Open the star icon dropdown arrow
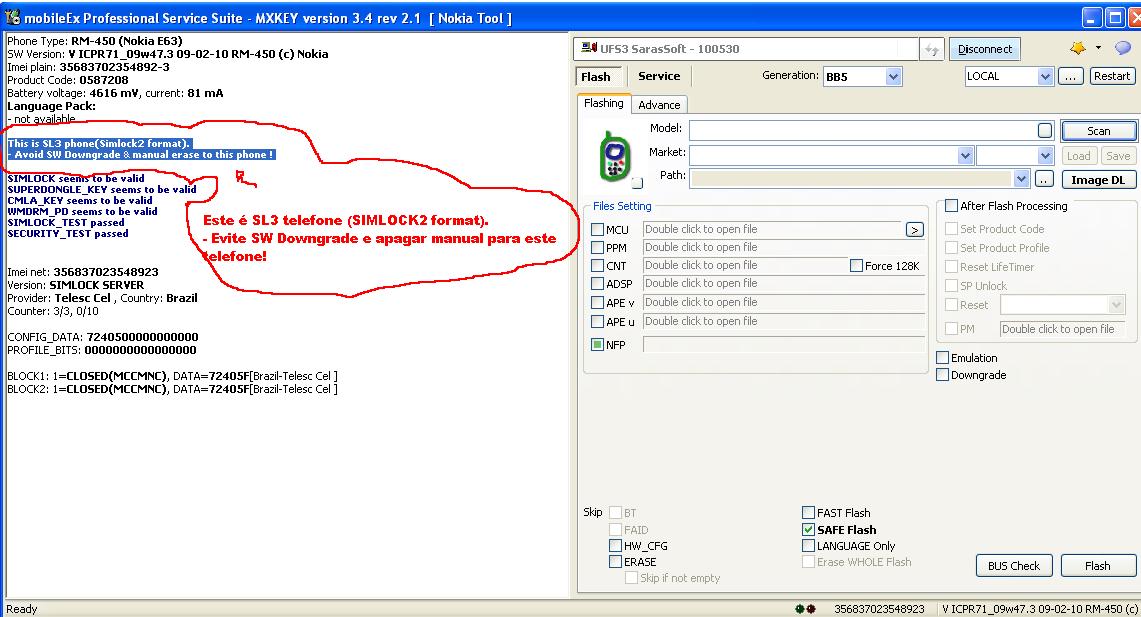This screenshot has width=1141, height=617. [1098, 48]
